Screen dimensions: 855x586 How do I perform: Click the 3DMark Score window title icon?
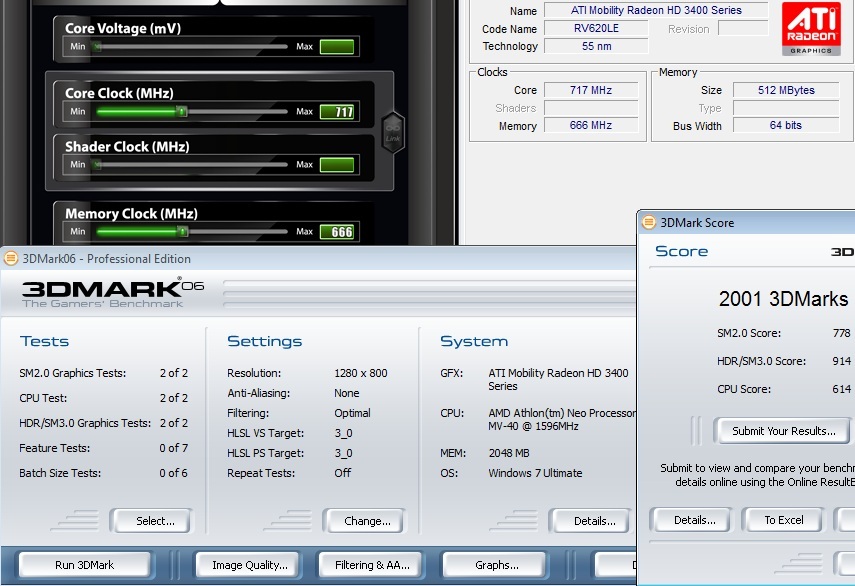point(649,222)
